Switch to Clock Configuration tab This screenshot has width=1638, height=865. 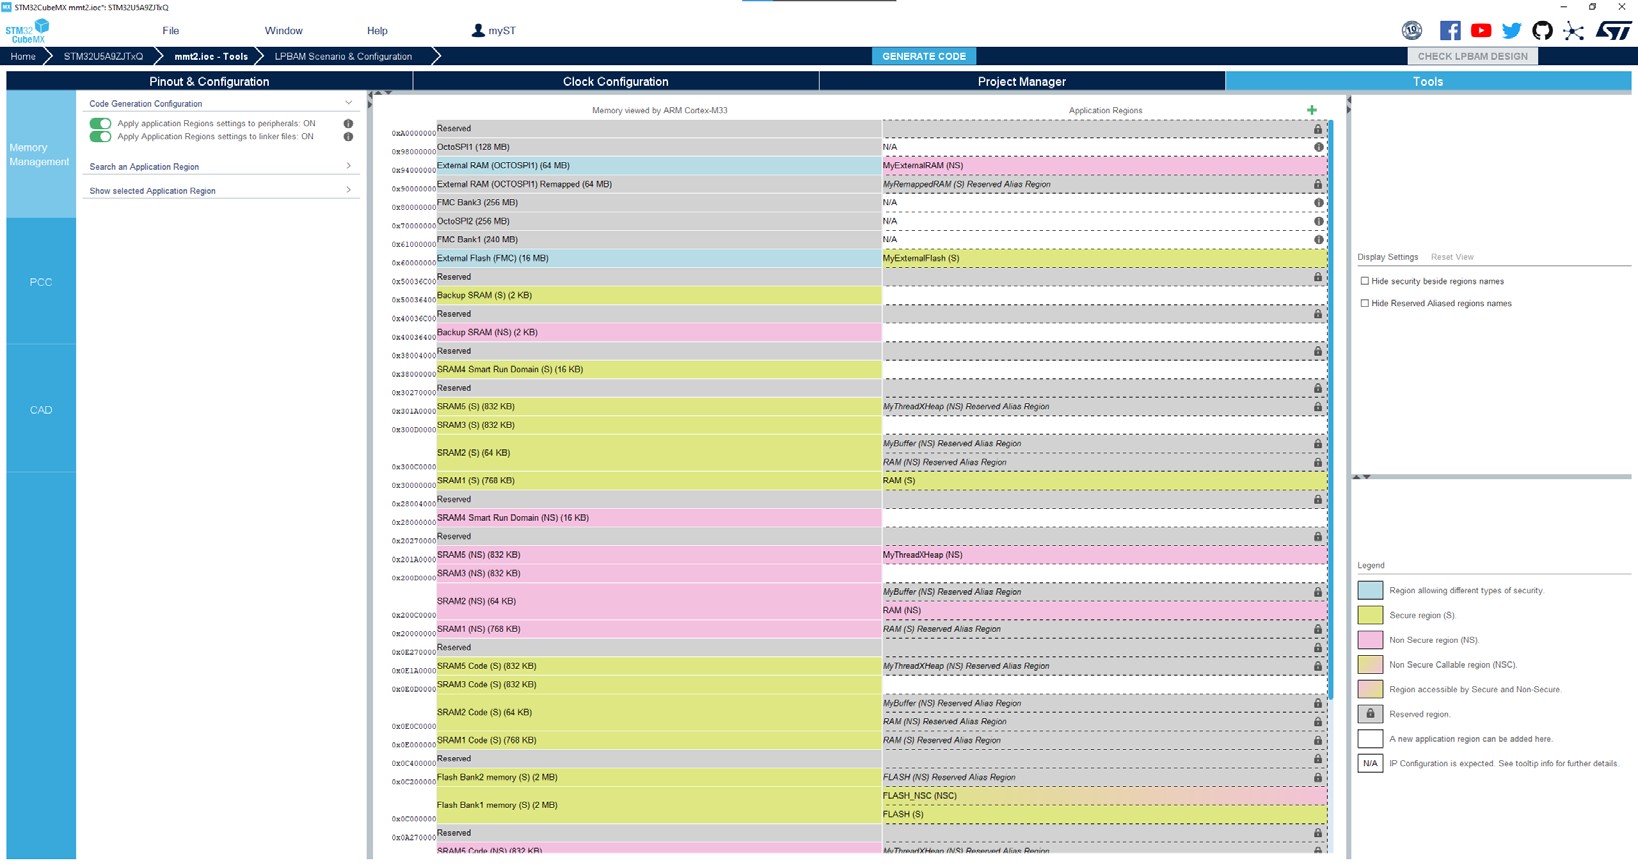(615, 82)
